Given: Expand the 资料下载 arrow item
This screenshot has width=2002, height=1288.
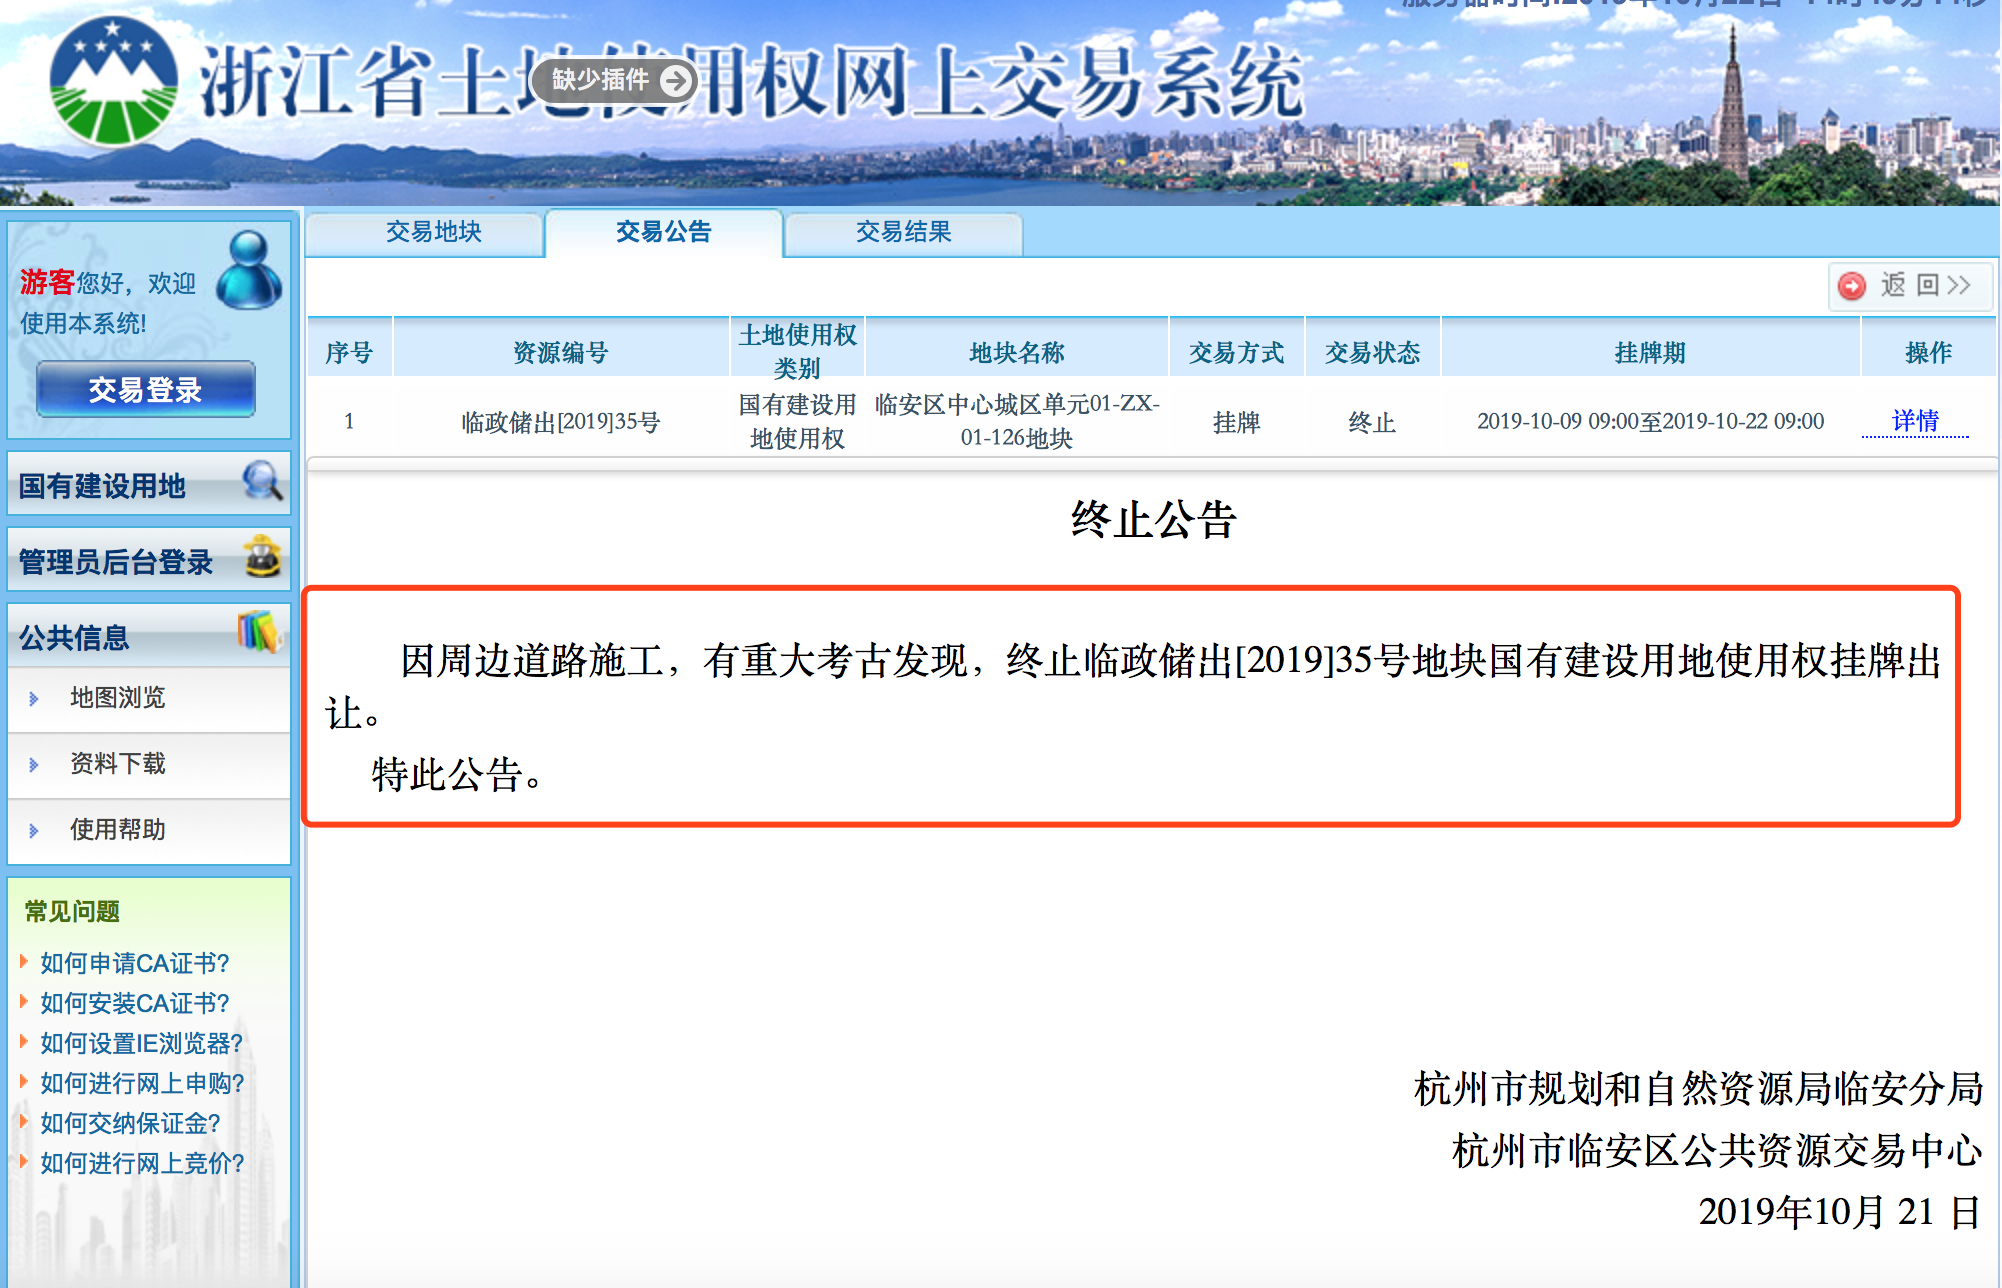Looking at the screenshot, I should (34, 765).
